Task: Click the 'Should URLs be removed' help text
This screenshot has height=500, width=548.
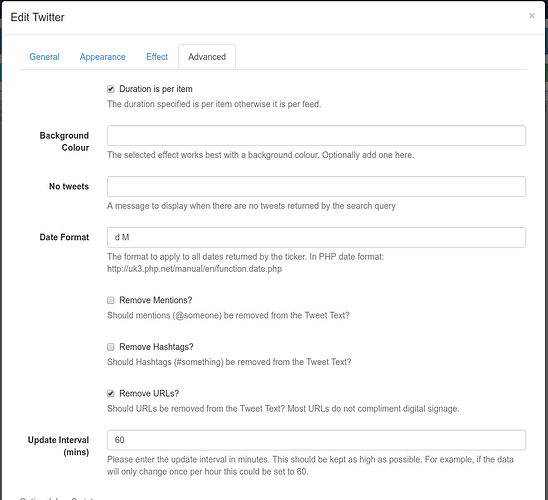Action: (283, 409)
